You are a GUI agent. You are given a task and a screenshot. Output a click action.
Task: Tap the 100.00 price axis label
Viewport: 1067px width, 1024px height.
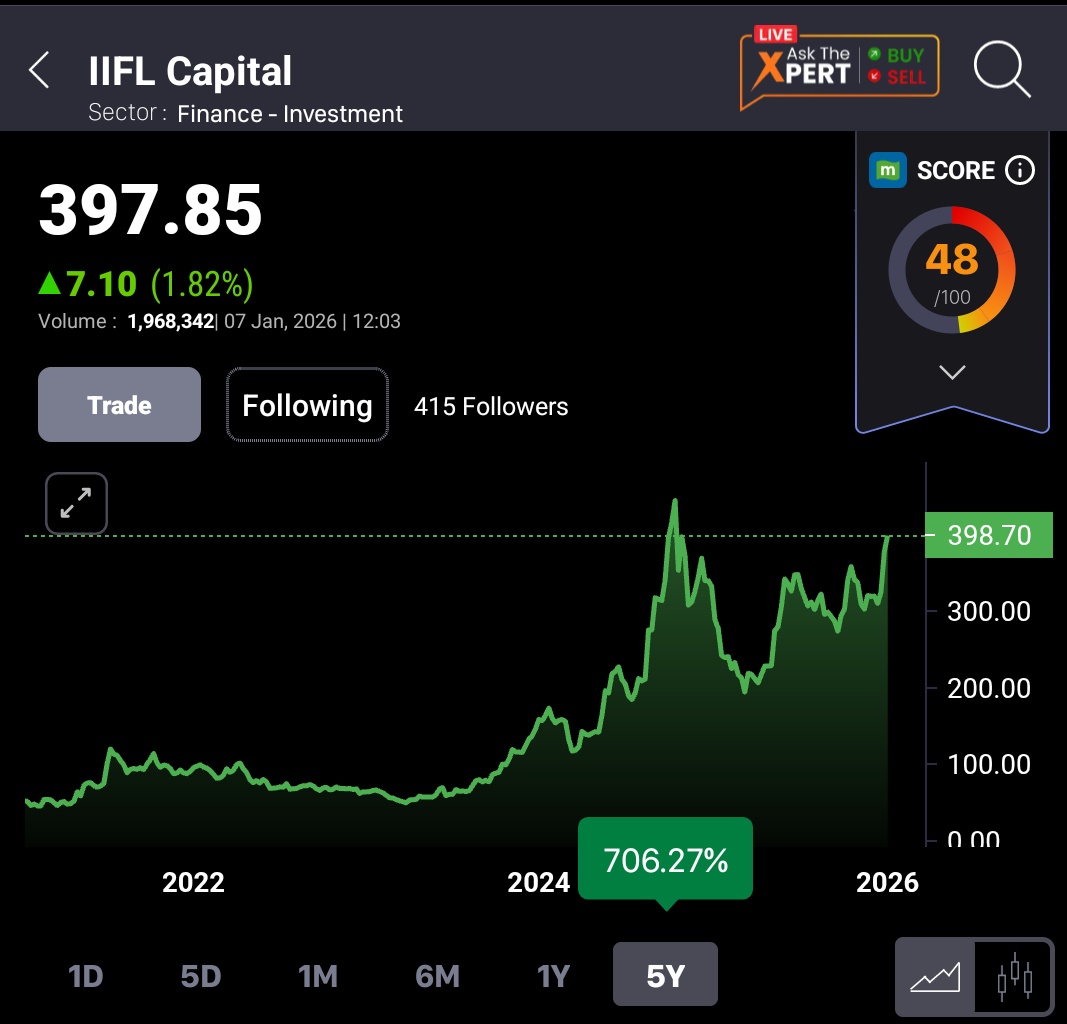[989, 765]
